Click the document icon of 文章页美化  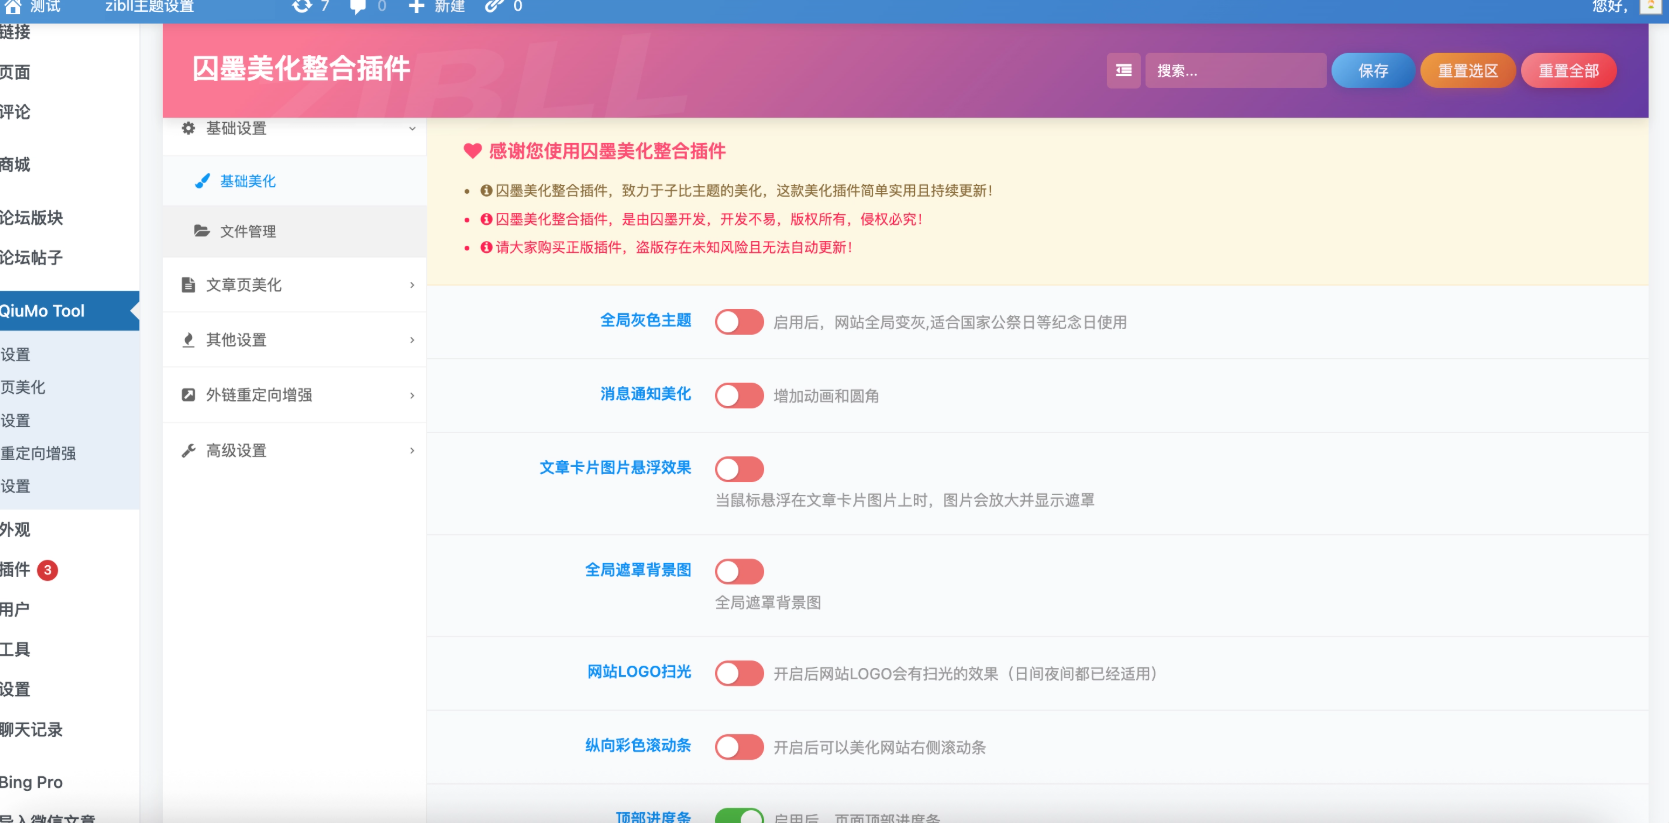pos(188,285)
